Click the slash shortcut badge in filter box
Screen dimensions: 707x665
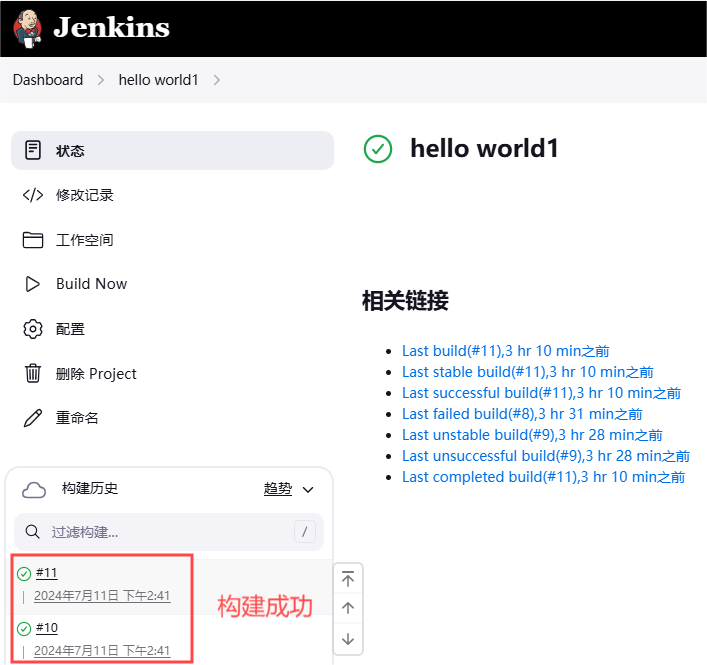click(305, 532)
